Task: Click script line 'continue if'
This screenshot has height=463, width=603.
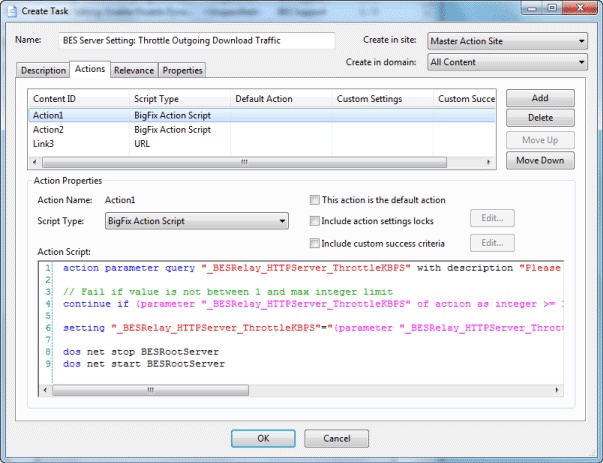Action: pos(313,304)
